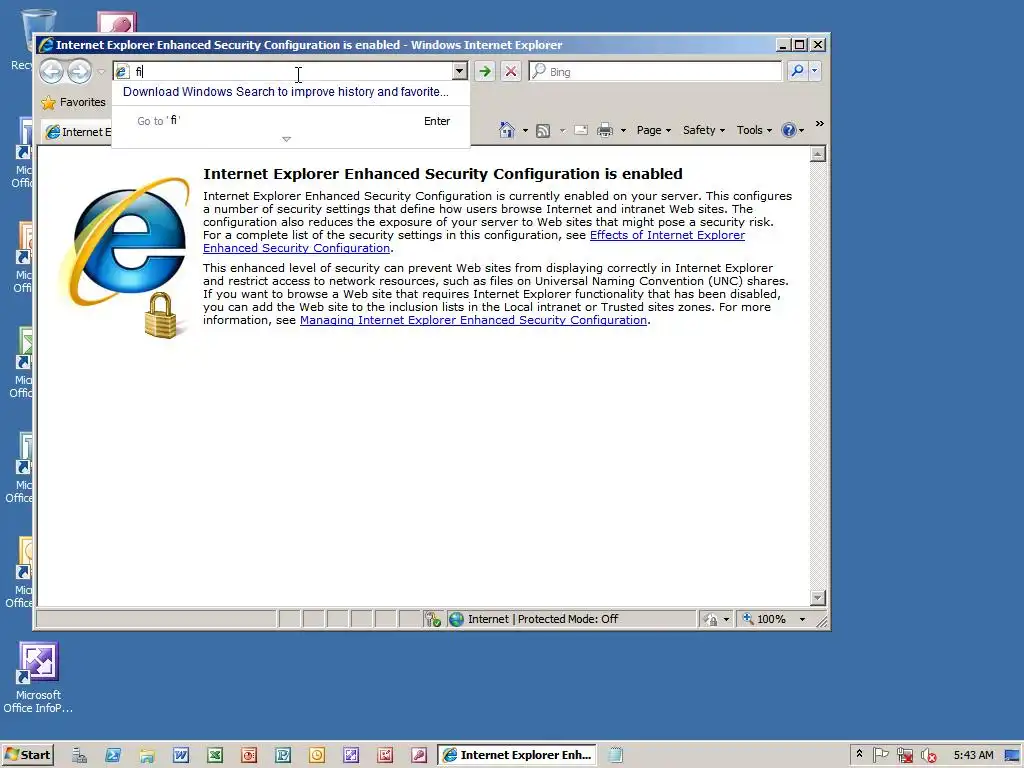Click the page scrollbar up arrow

(x=818, y=154)
